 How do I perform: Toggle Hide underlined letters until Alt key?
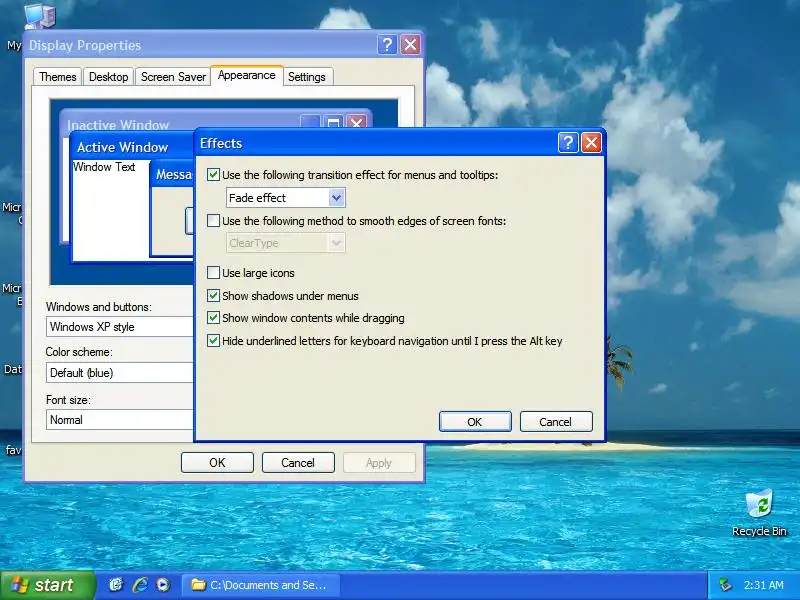click(x=213, y=340)
